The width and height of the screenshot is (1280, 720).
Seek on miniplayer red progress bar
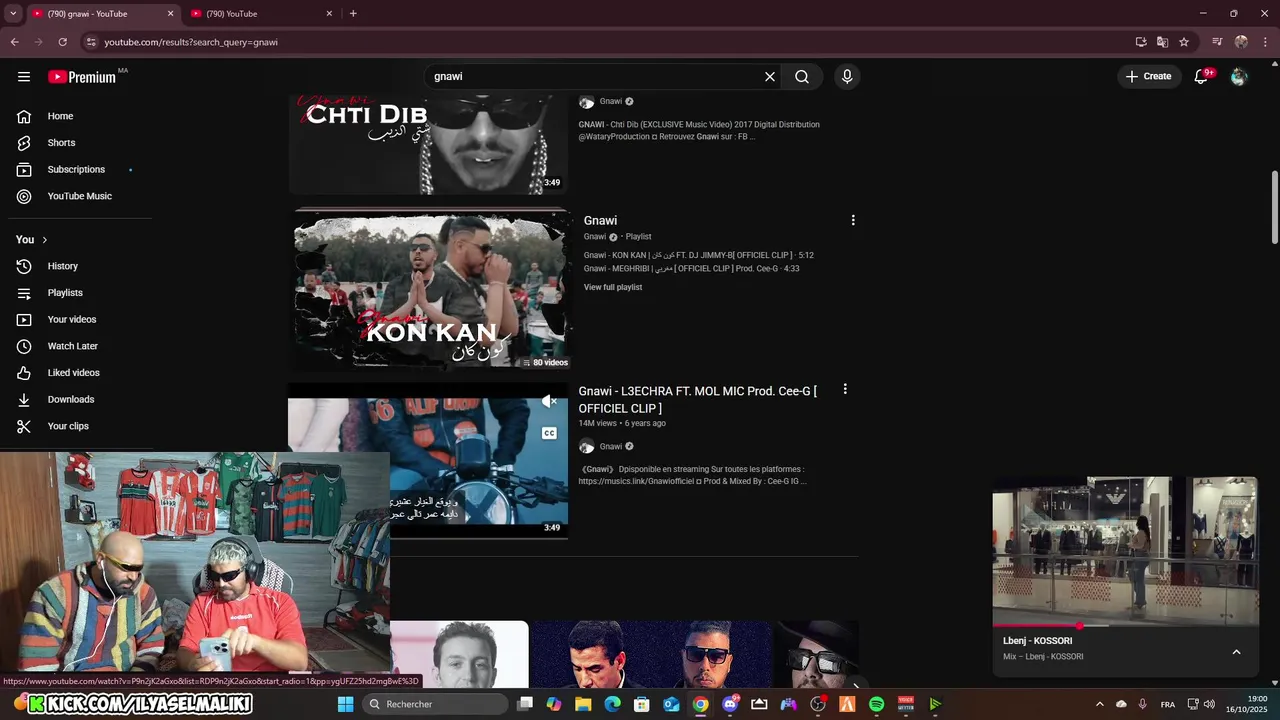[1125, 626]
